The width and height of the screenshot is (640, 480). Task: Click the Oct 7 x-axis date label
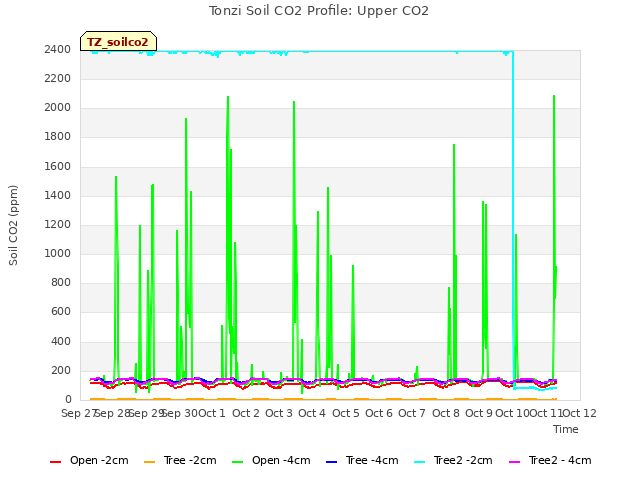(x=412, y=413)
